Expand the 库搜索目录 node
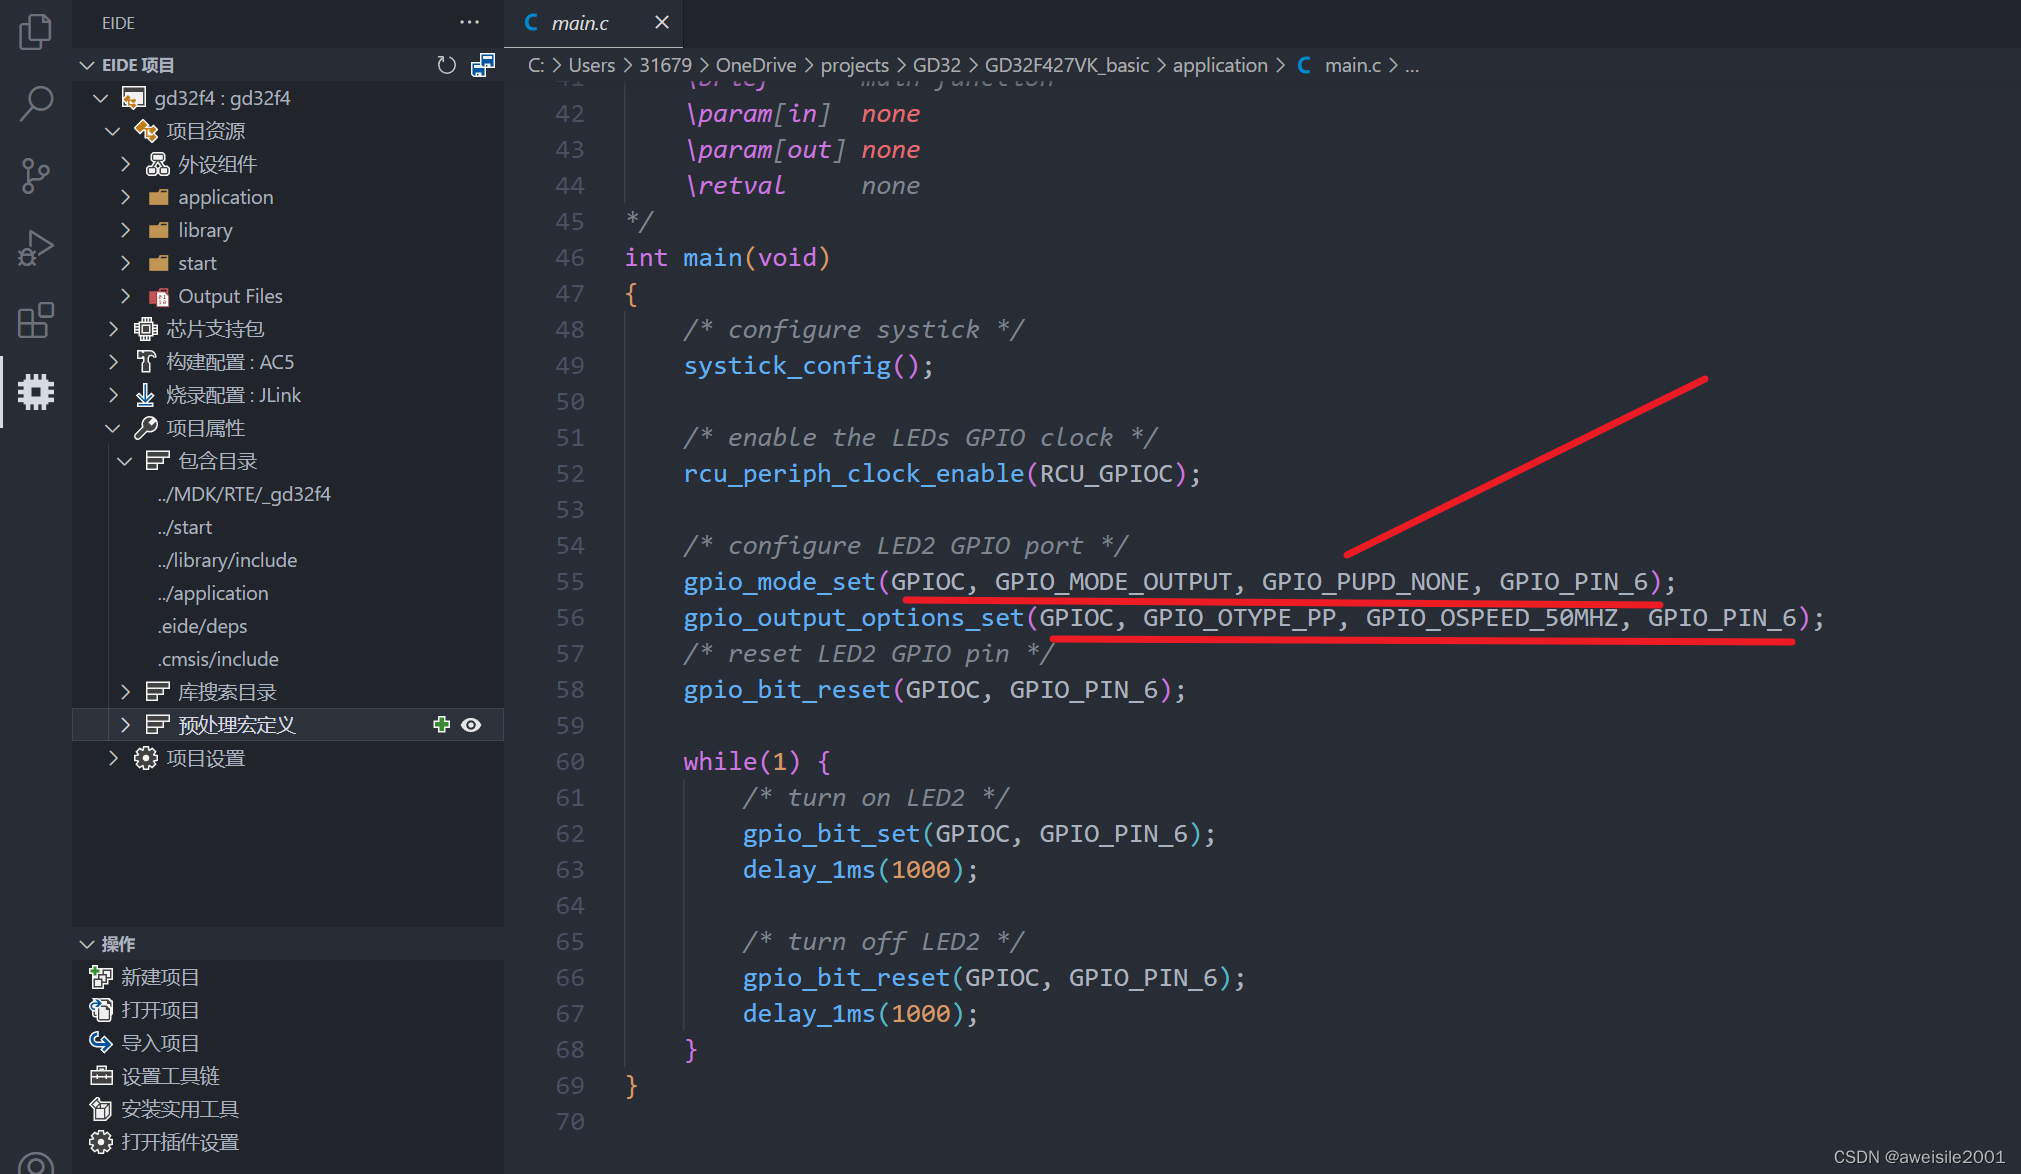 click(x=125, y=692)
